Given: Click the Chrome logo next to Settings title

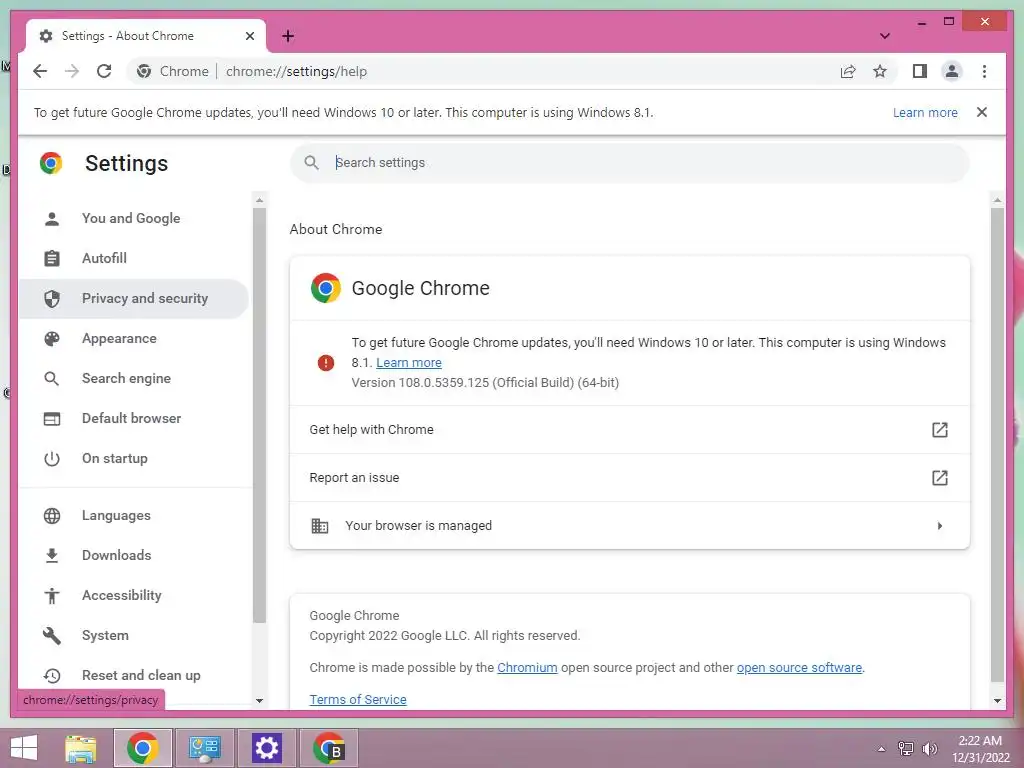Looking at the screenshot, I should (51, 163).
